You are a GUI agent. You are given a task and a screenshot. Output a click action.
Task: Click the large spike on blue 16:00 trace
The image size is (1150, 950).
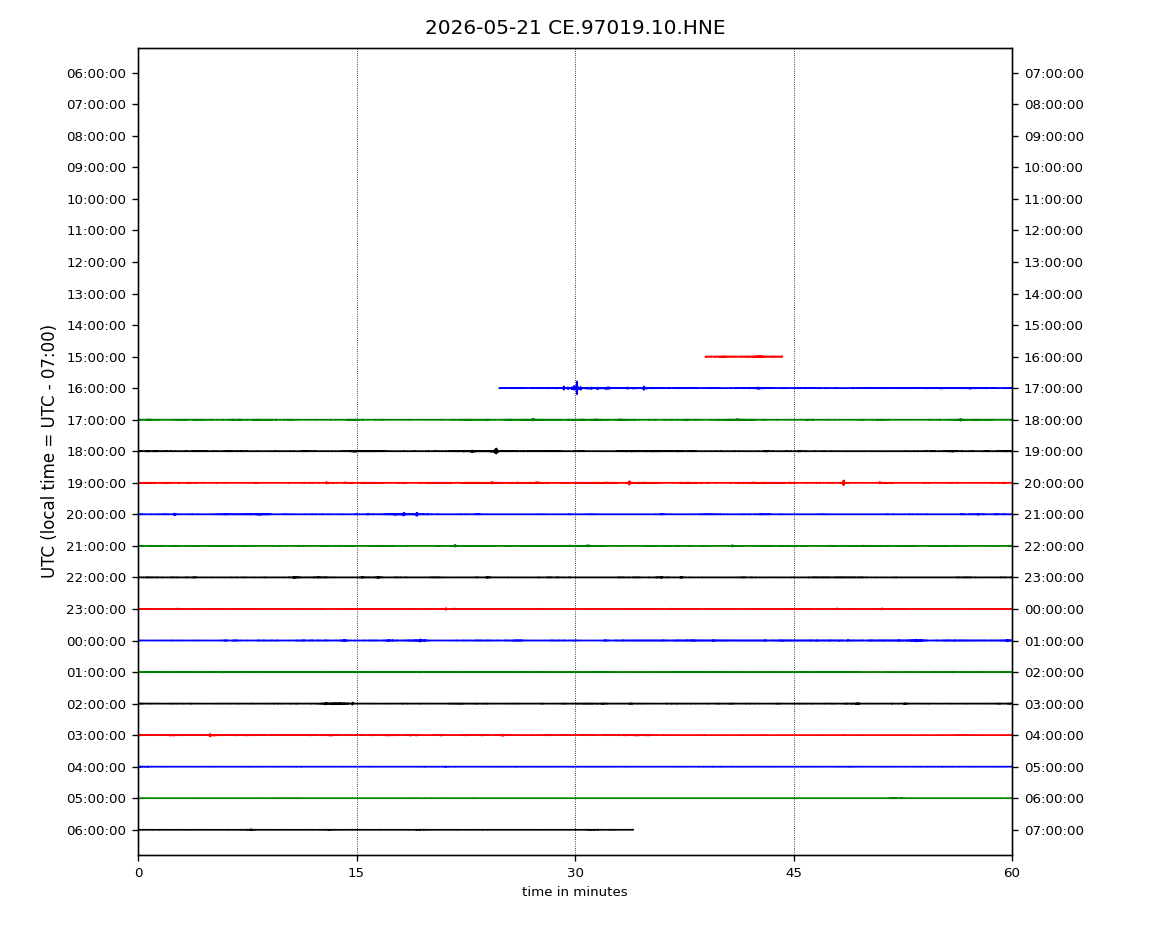pos(576,387)
